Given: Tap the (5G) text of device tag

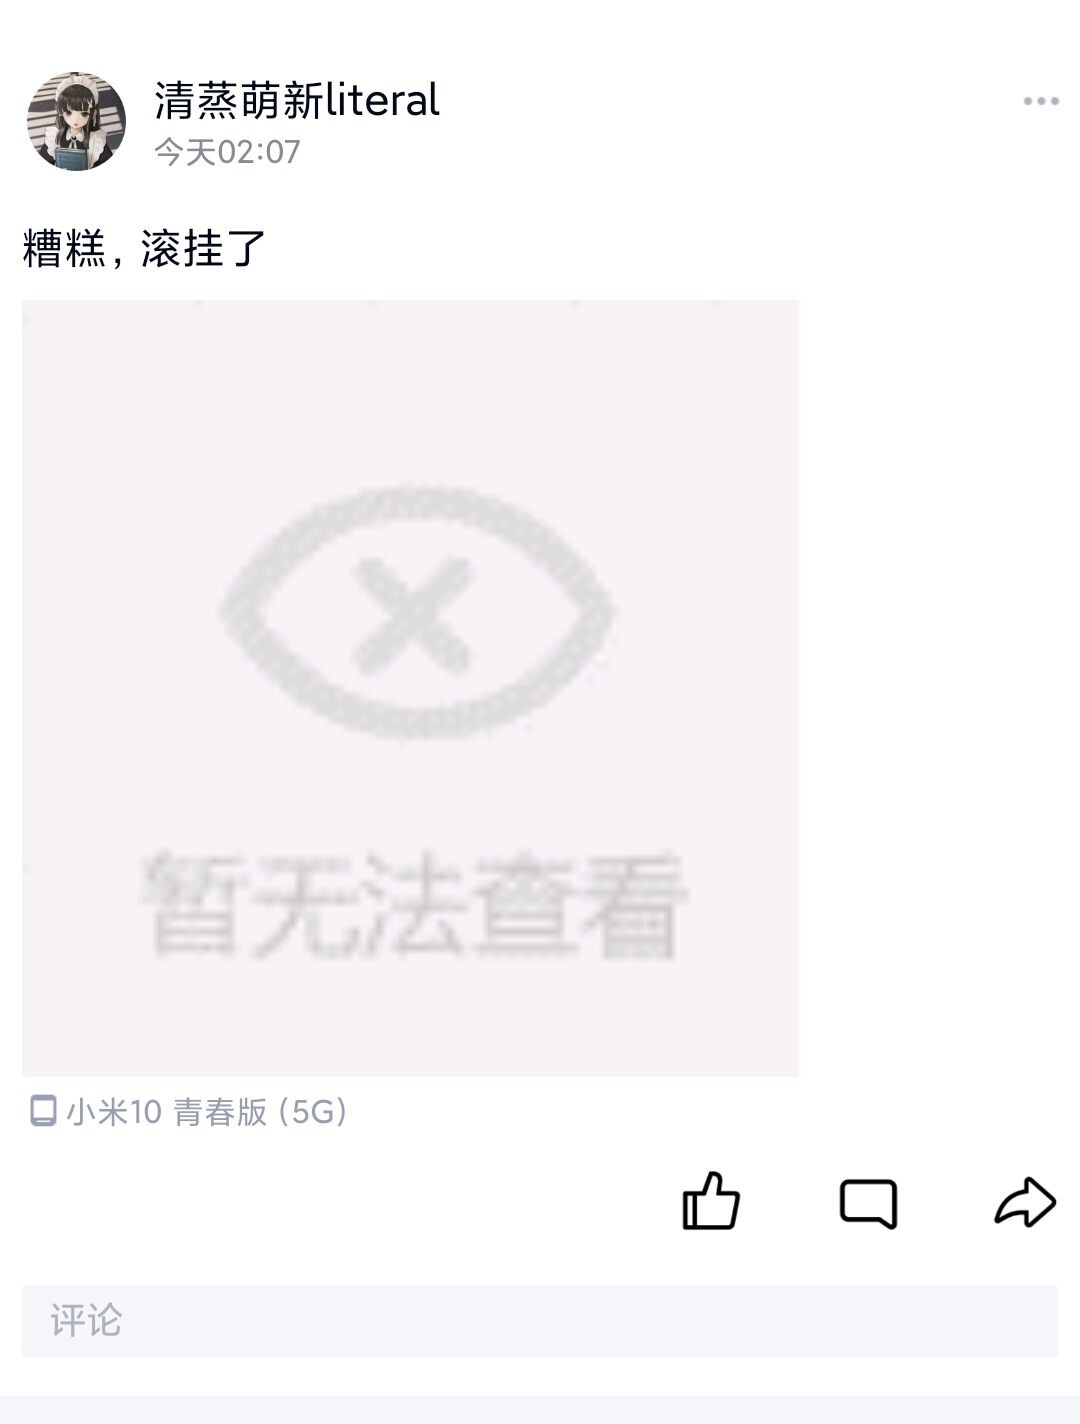Looking at the screenshot, I should pyautogui.click(x=313, y=1112).
